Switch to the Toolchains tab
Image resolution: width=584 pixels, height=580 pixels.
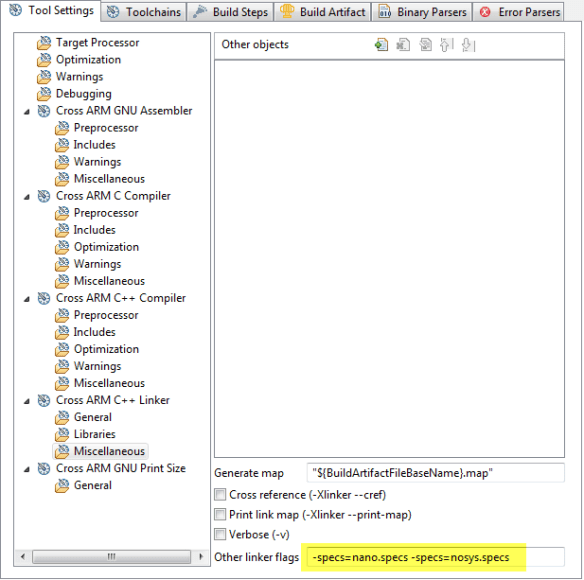(143, 12)
